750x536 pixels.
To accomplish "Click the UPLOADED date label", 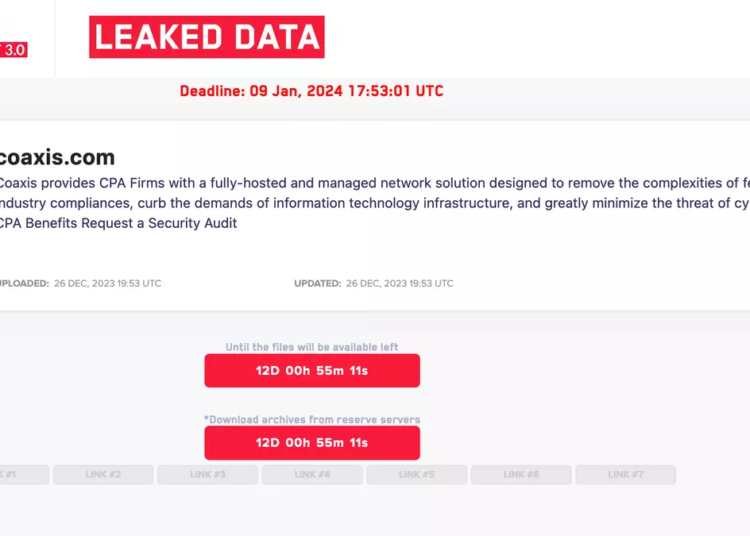I will click(24, 283).
